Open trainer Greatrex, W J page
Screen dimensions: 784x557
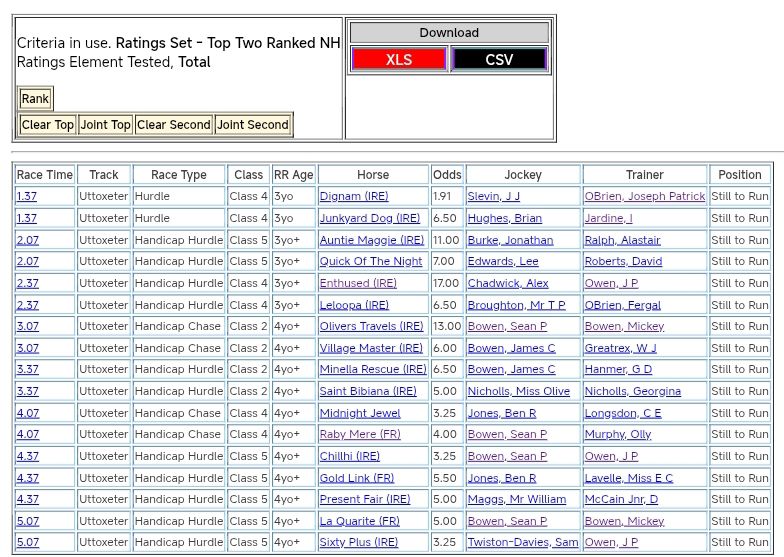[x=620, y=348]
